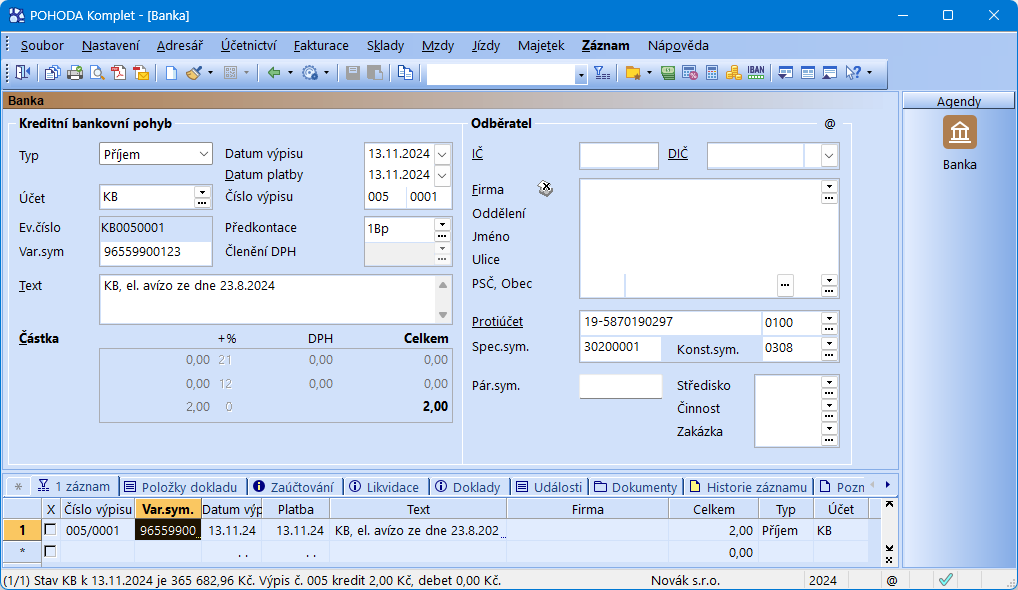Sort the table by the Celkem column header
Screen dimensions: 1018x590
714,510
